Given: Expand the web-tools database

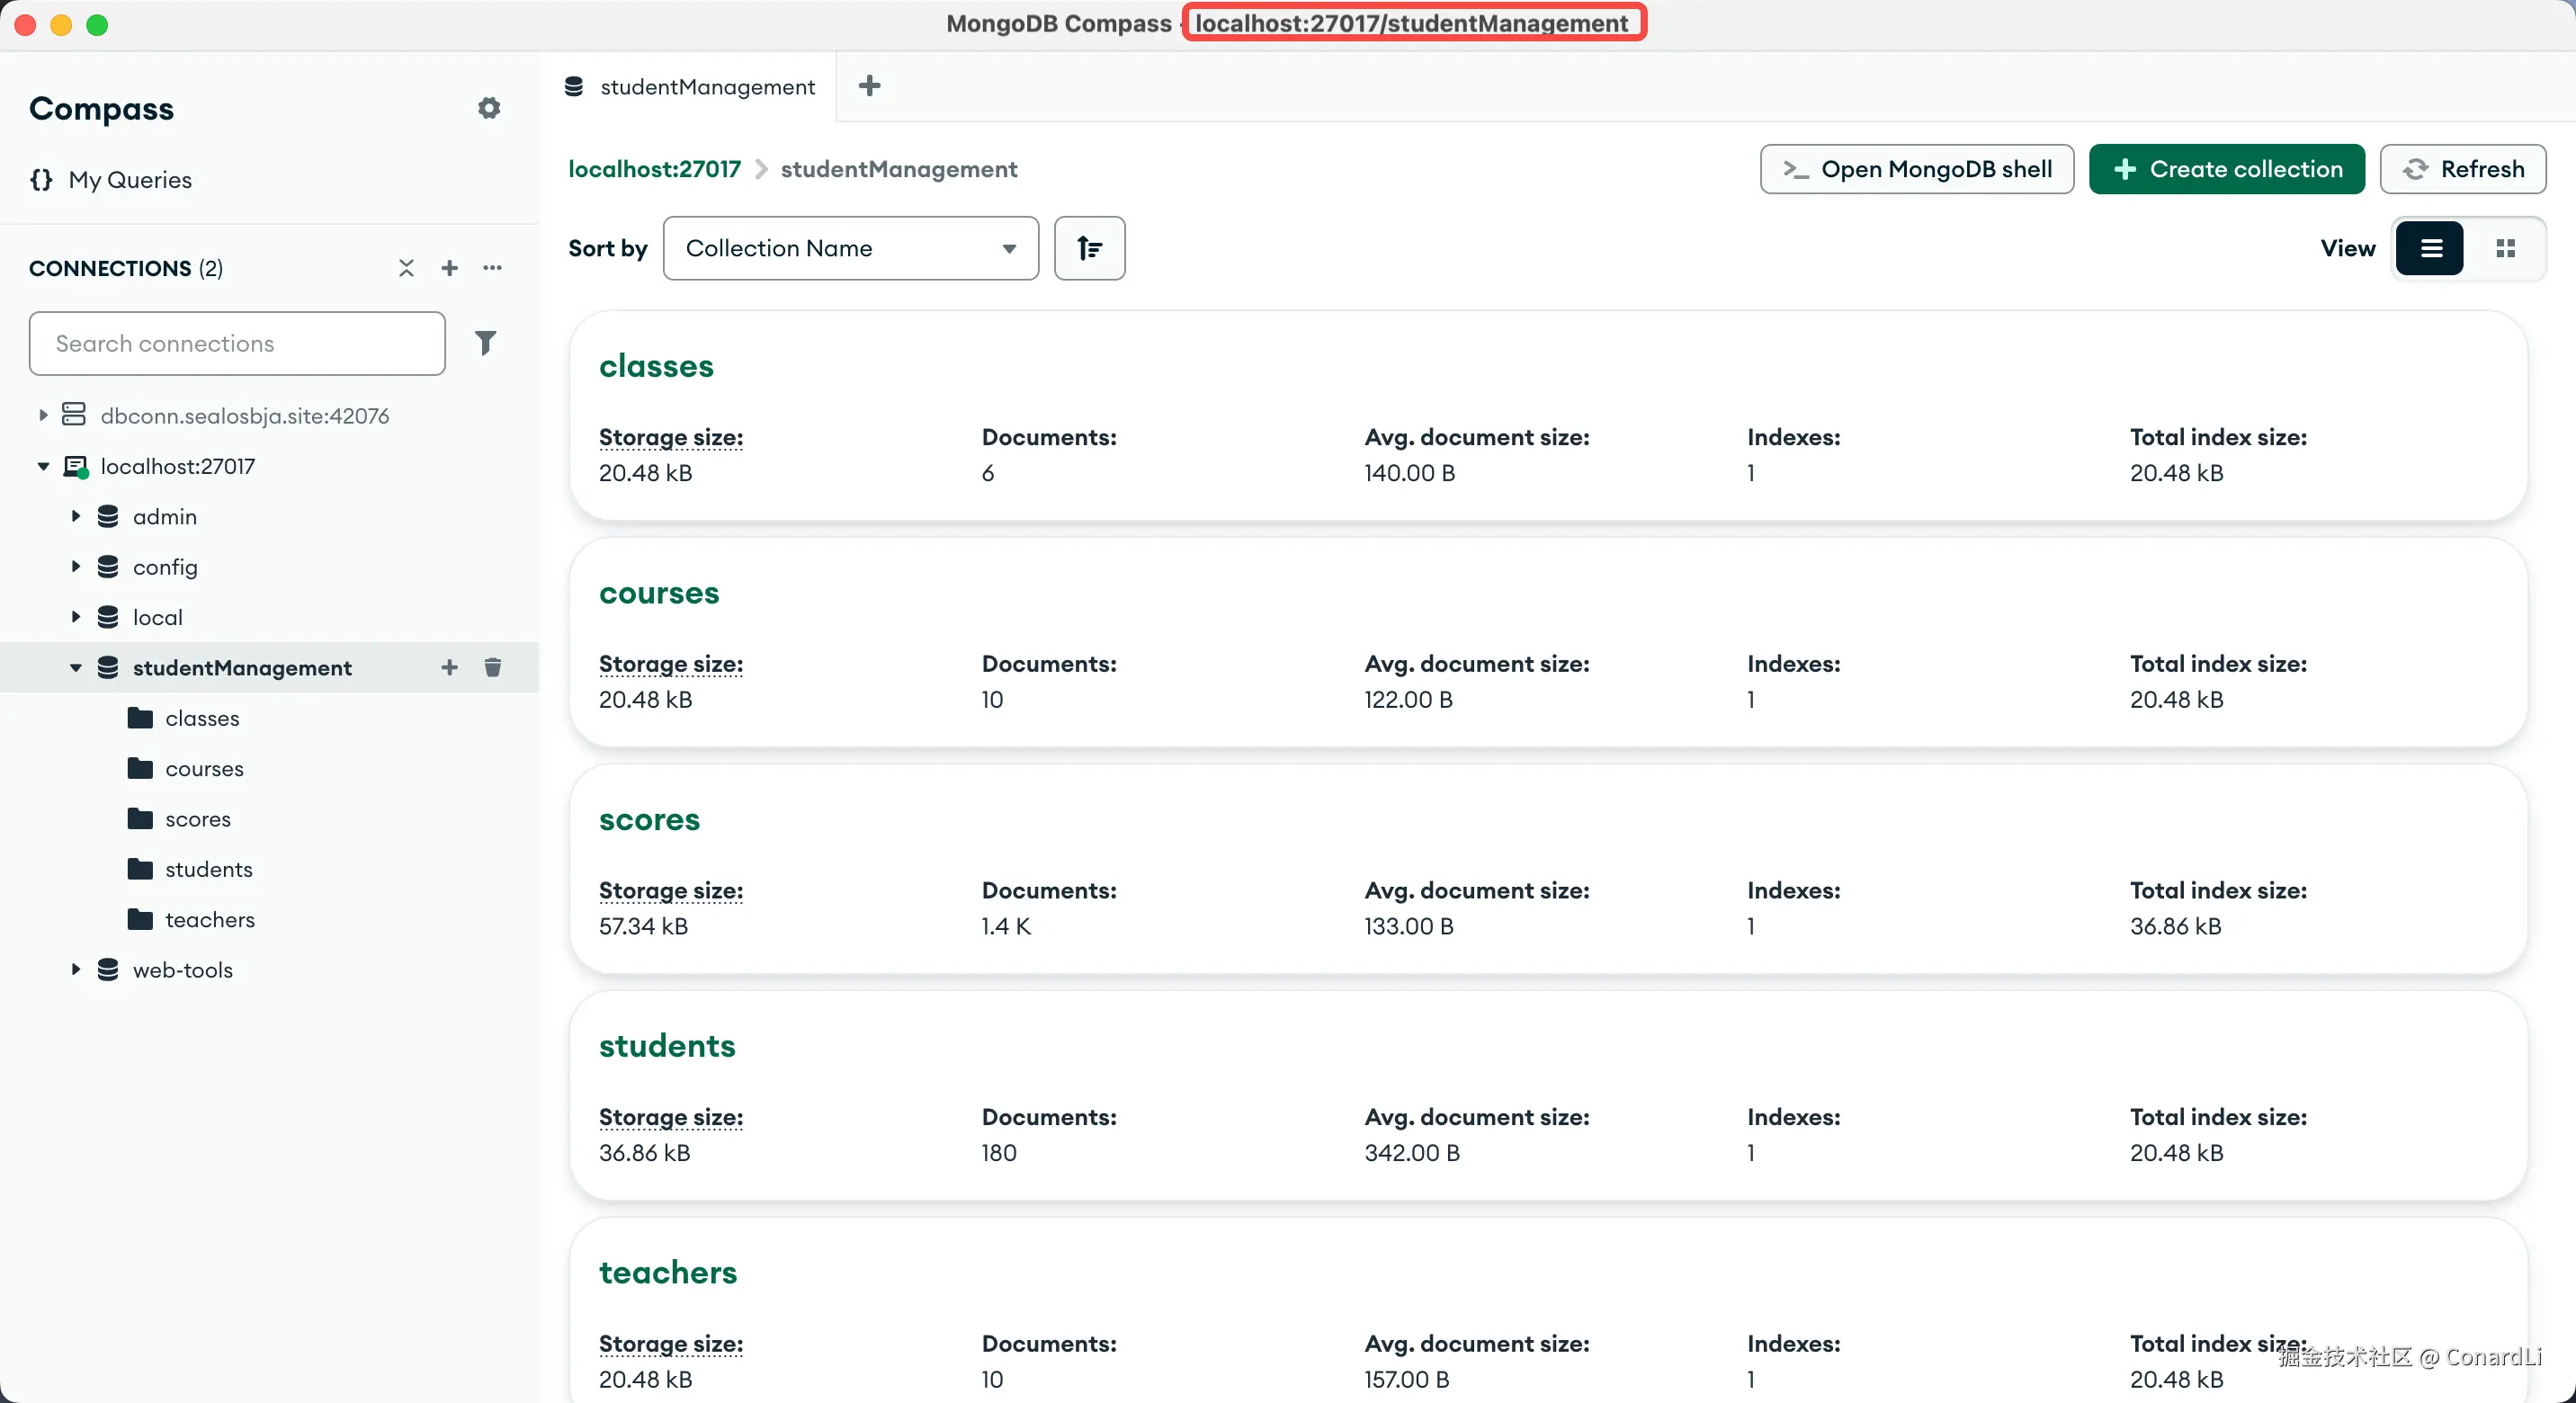Looking at the screenshot, I should 75,969.
